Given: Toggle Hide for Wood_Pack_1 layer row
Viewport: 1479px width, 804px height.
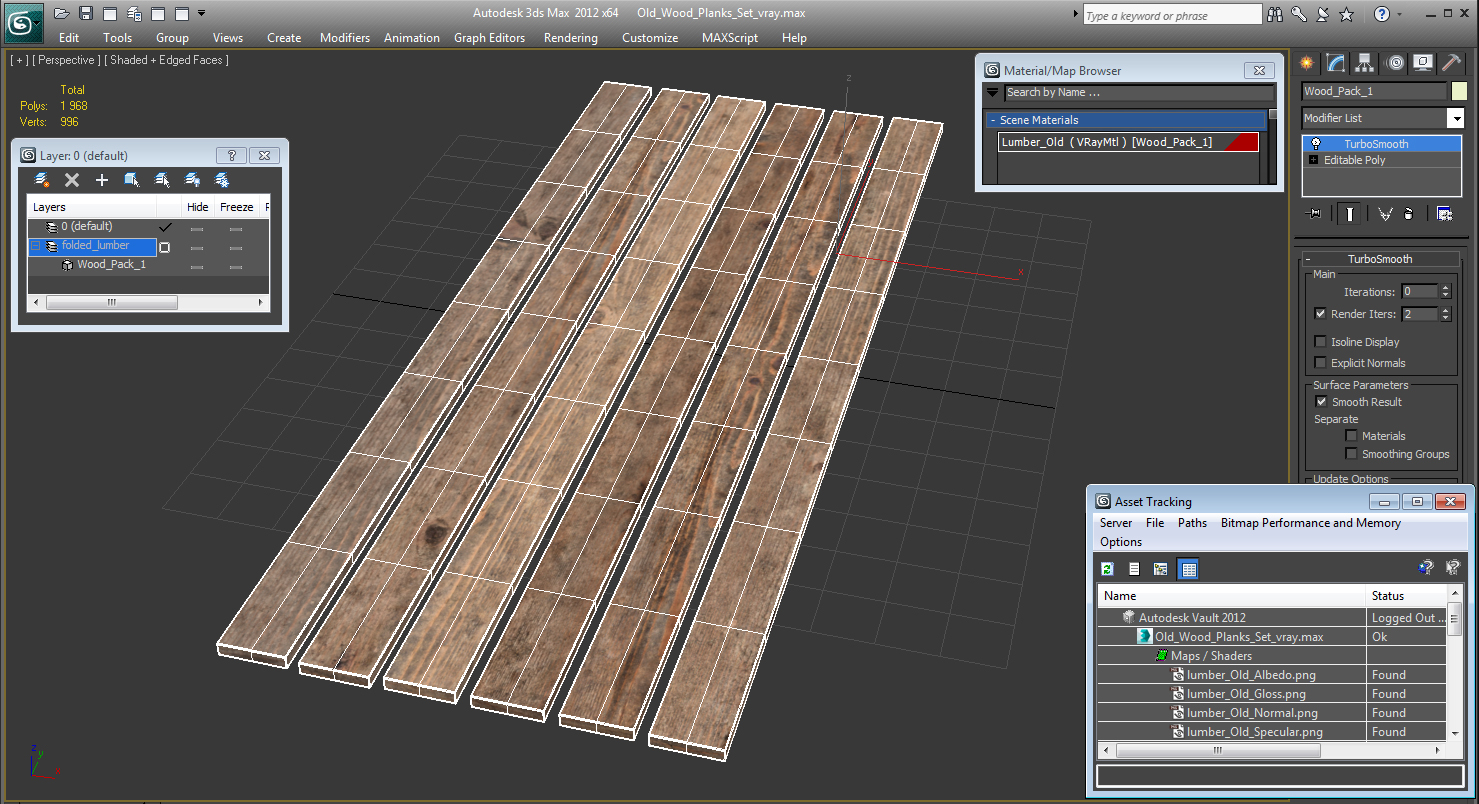Looking at the screenshot, I should (x=197, y=266).
